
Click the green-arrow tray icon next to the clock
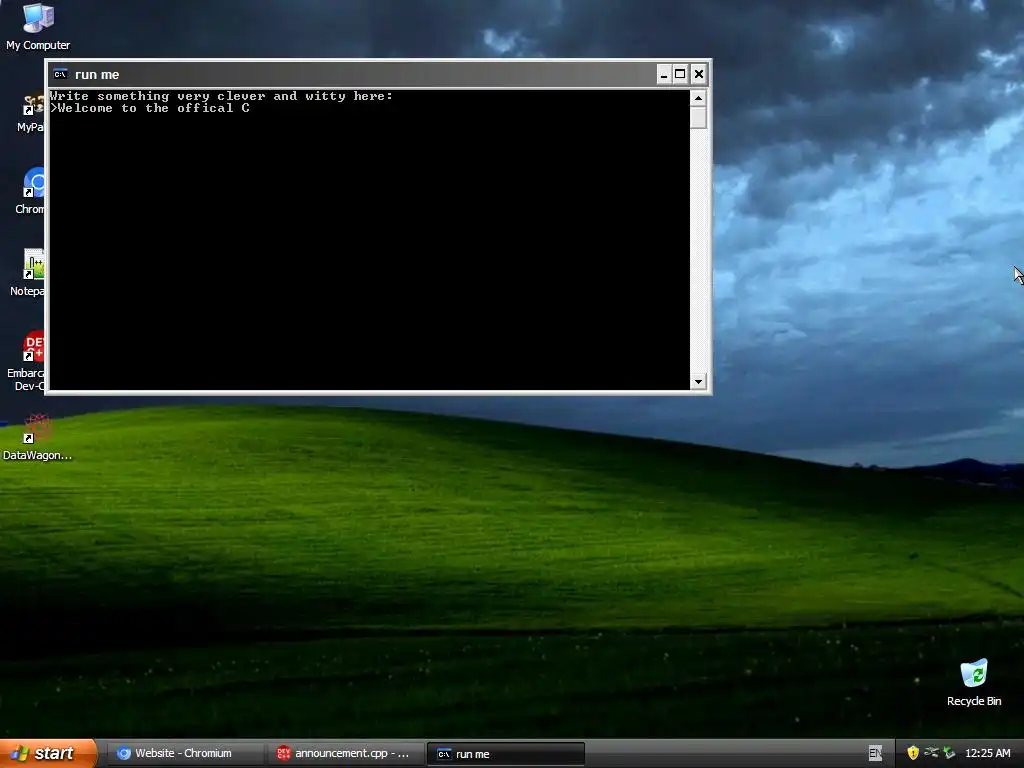pos(949,753)
